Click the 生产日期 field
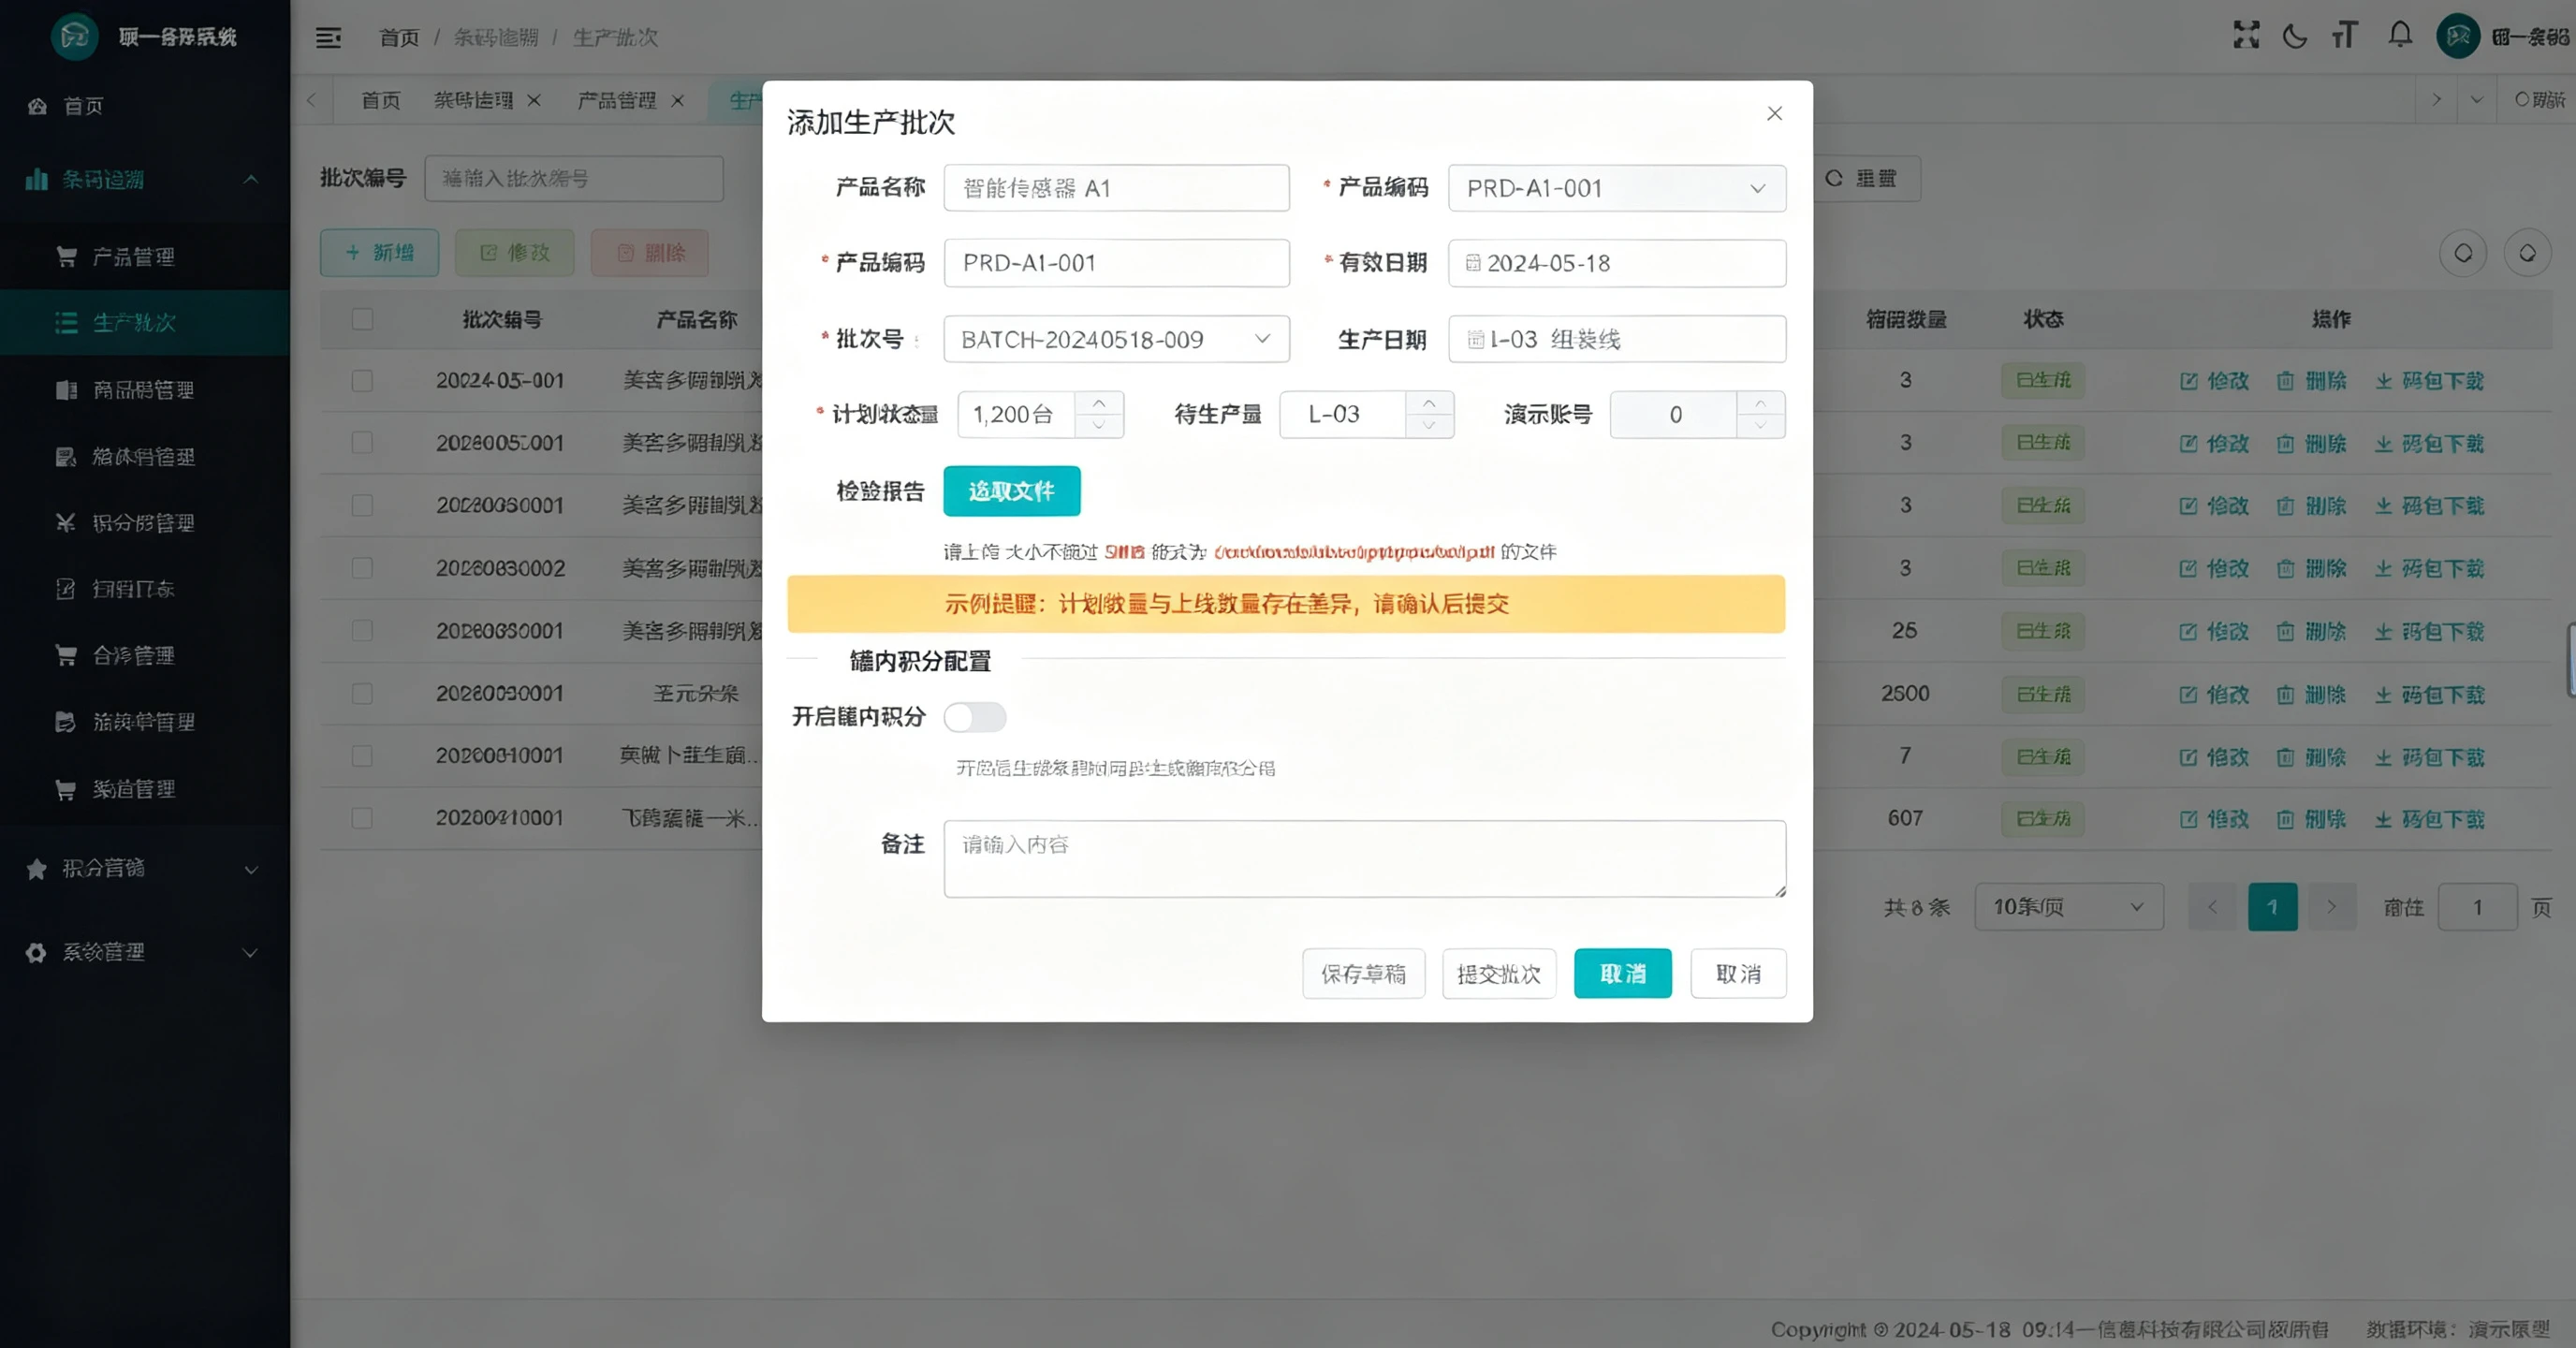Image resolution: width=2576 pixels, height=1348 pixels. (x=1617, y=339)
